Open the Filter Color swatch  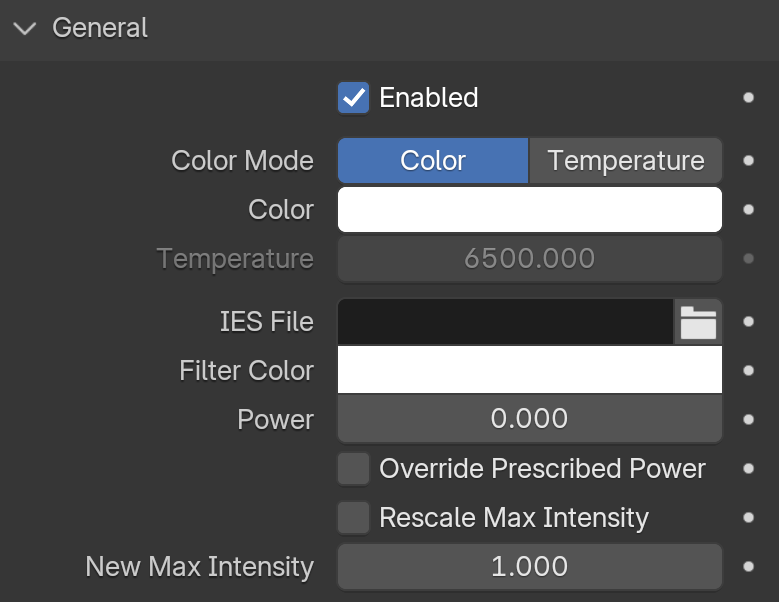(530, 370)
